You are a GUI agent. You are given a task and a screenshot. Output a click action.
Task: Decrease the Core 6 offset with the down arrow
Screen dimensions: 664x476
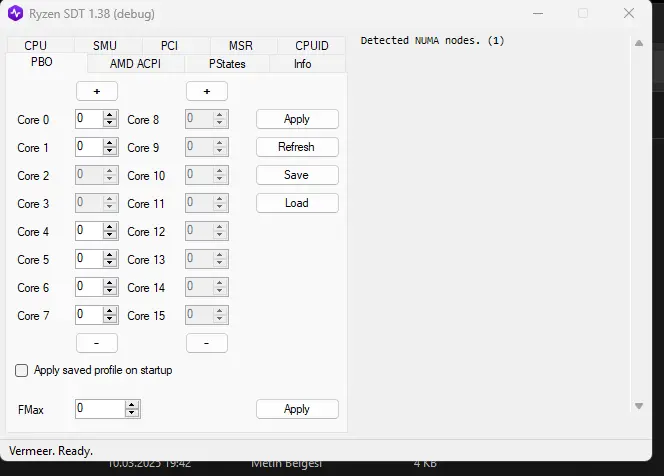(110, 291)
